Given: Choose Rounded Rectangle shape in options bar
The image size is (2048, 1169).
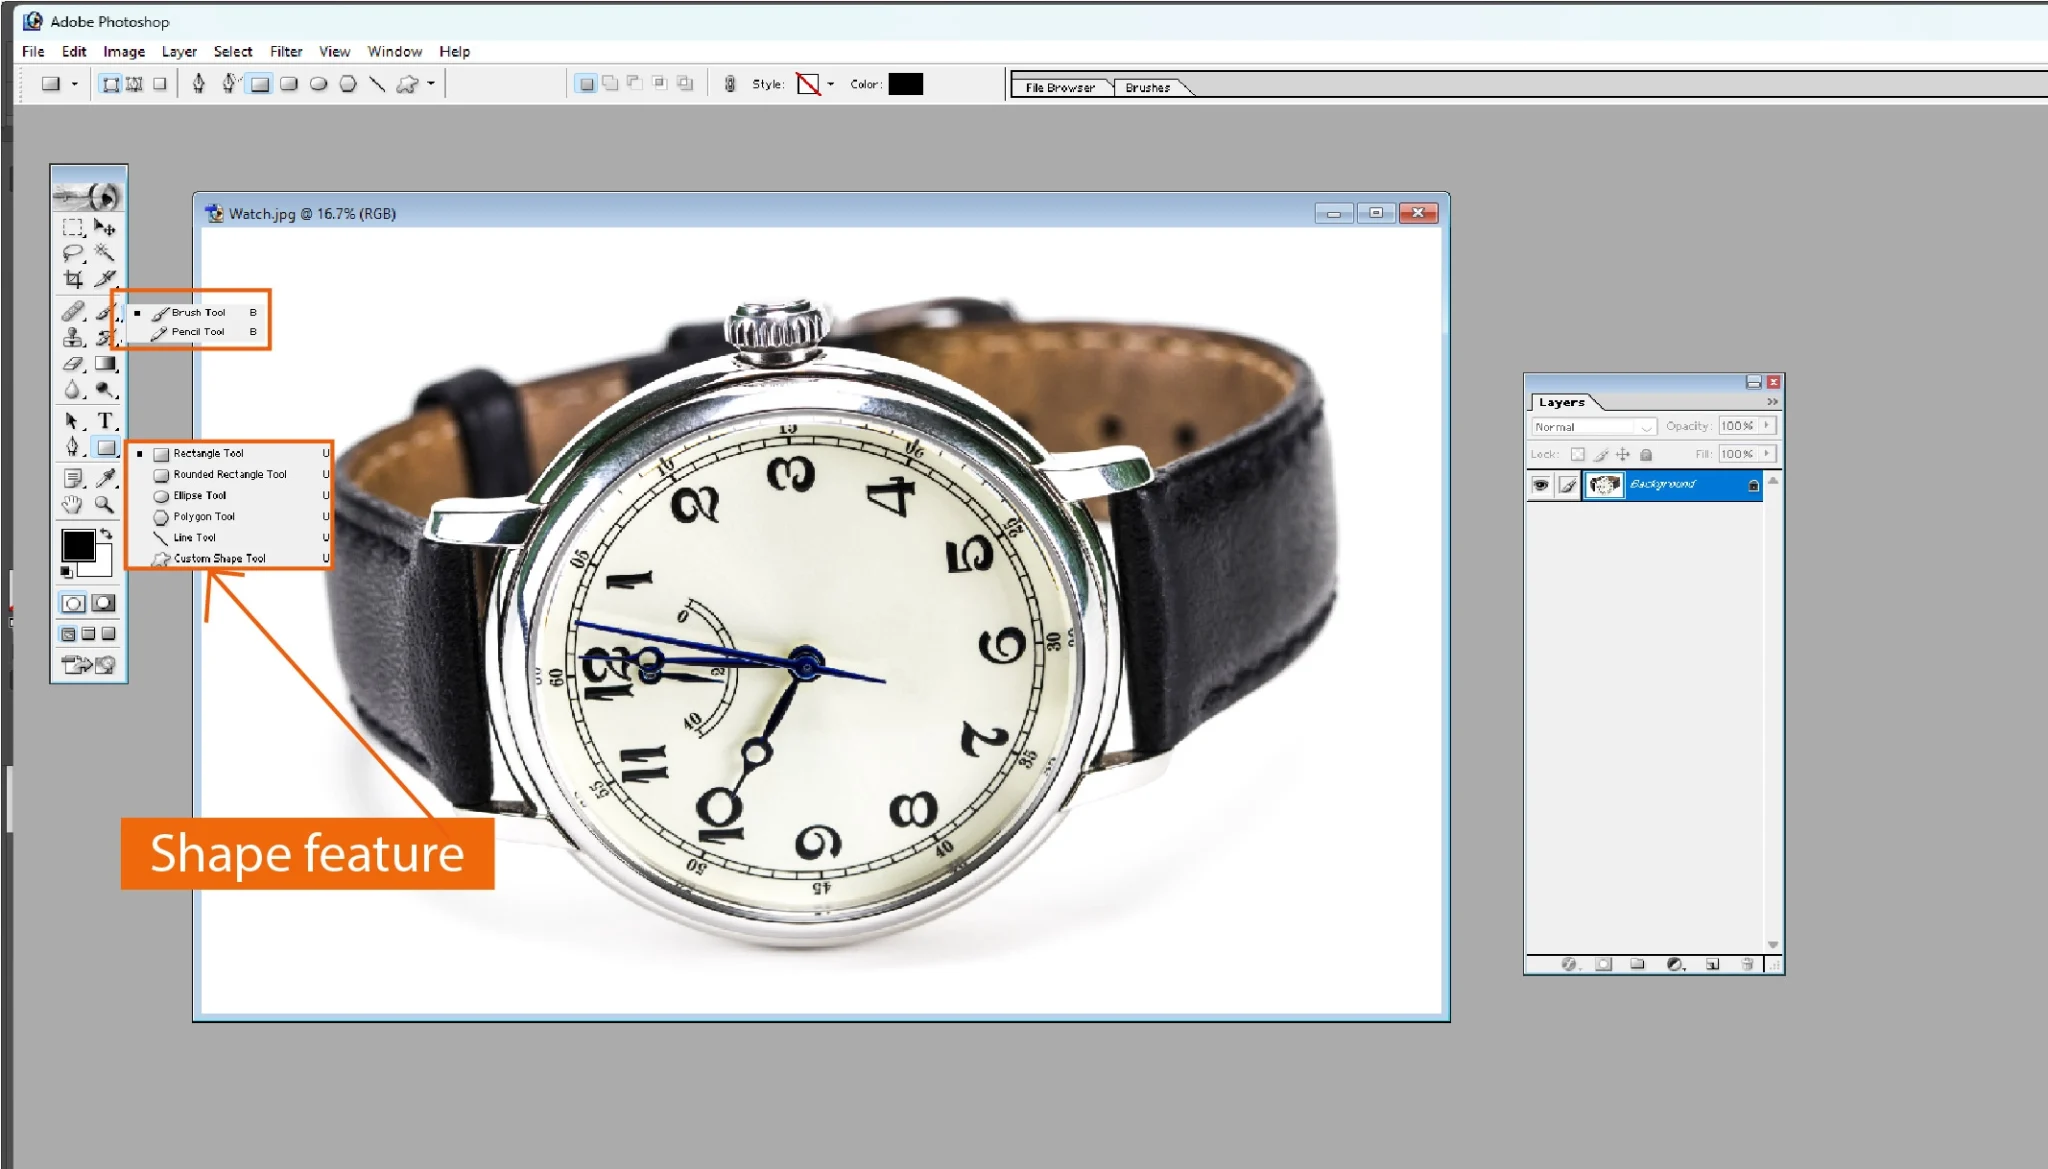Looking at the screenshot, I should (x=289, y=84).
